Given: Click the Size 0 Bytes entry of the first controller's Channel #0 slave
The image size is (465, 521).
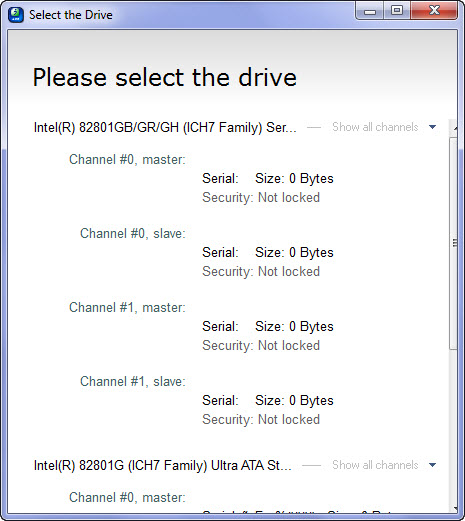Looking at the screenshot, I should pyautogui.click(x=294, y=253).
